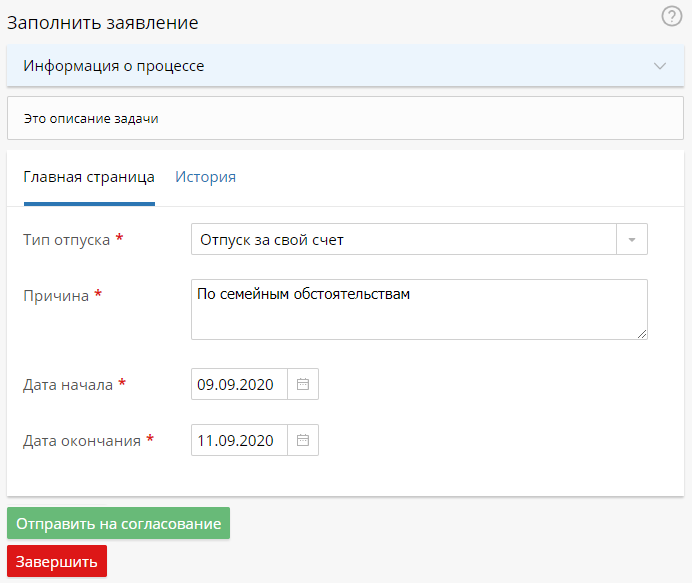Click the Заполнить заявление page title

tap(103, 22)
